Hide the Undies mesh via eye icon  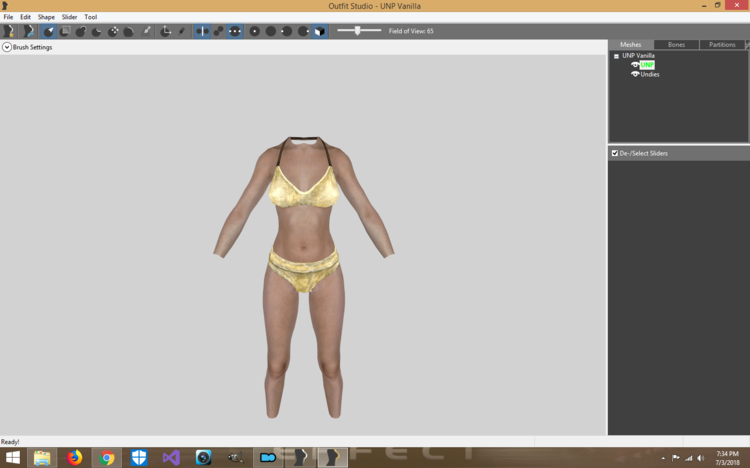pos(635,74)
